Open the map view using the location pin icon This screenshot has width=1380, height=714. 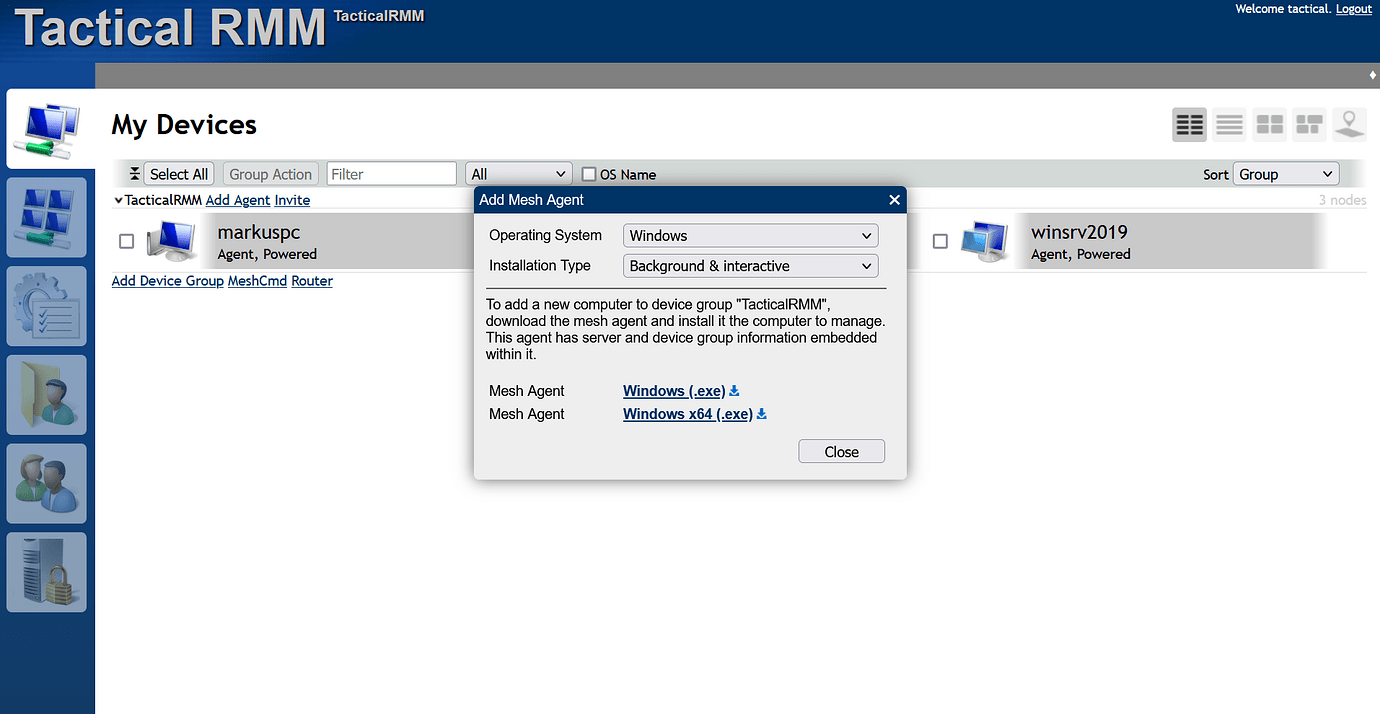coord(1349,124)
